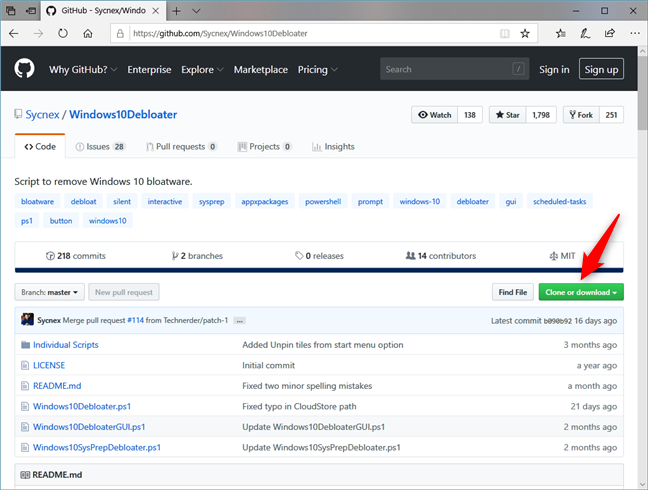Select the Code tab
Image resolution: width=648 pixels, height=490 pixels.
[40, 147]
